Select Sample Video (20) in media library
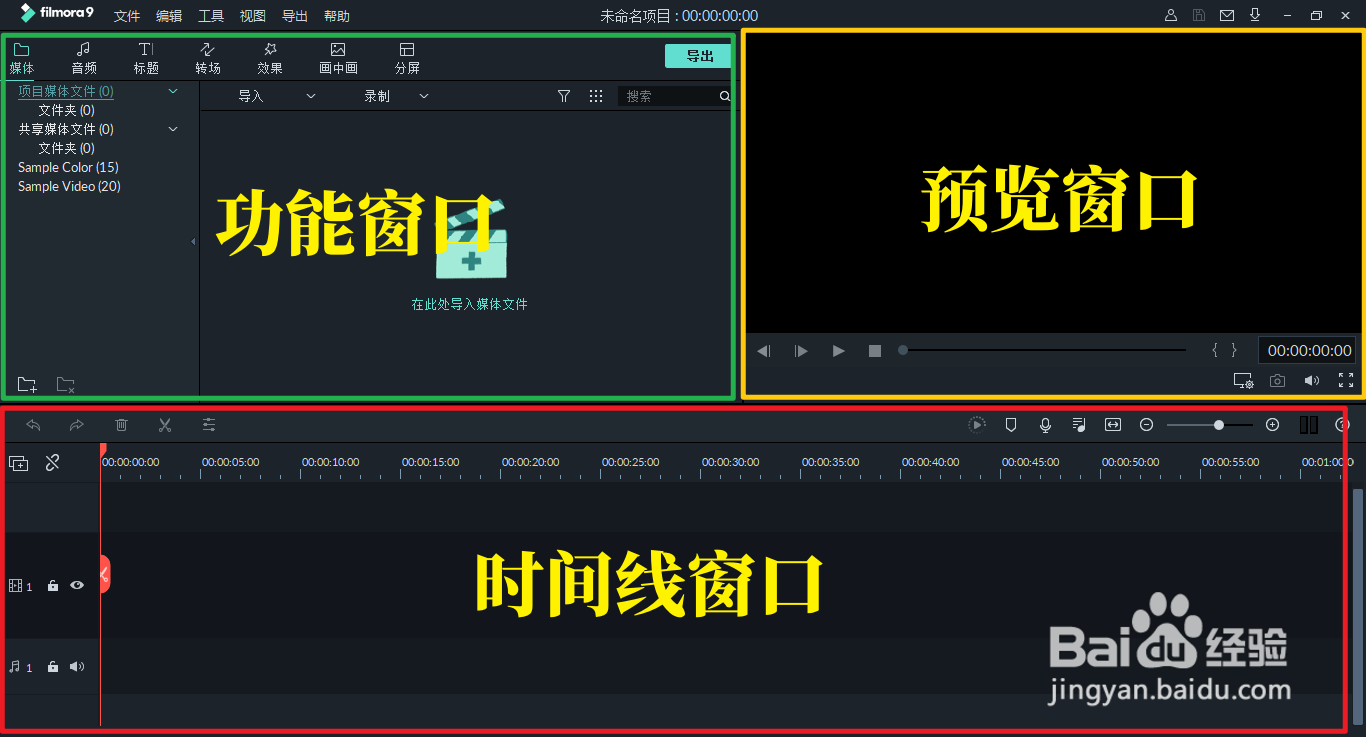Image resolution: width=1366 pixels, height=737 pixels. pyautogui.click(x=69, y=186)
